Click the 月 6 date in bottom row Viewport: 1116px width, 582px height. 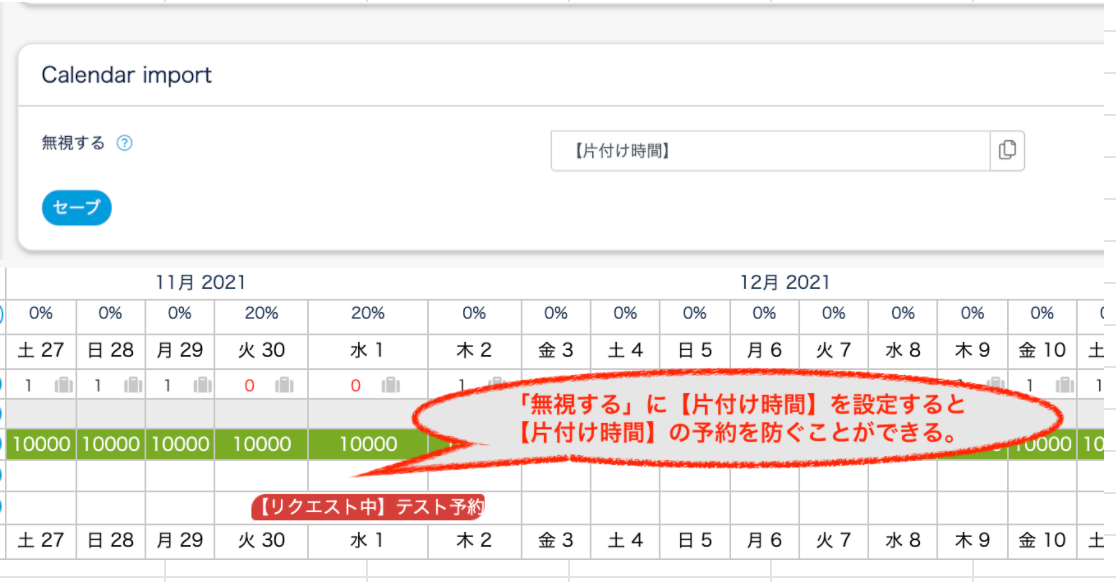coord(764,541)
